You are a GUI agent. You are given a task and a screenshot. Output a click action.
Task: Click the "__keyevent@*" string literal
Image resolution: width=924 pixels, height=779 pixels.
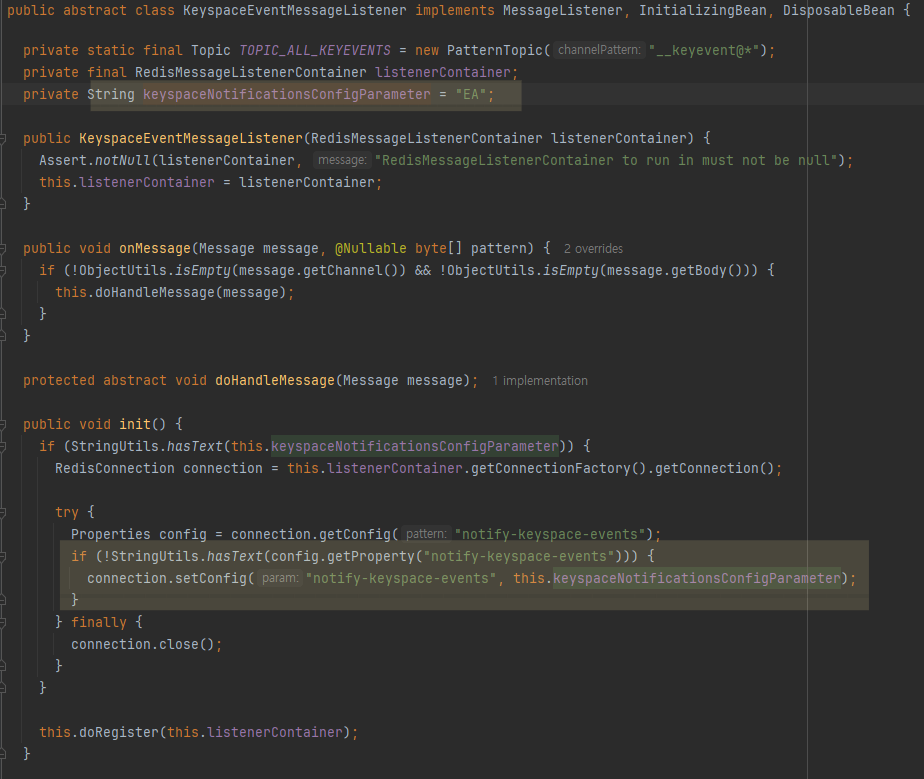click(704, 51)
